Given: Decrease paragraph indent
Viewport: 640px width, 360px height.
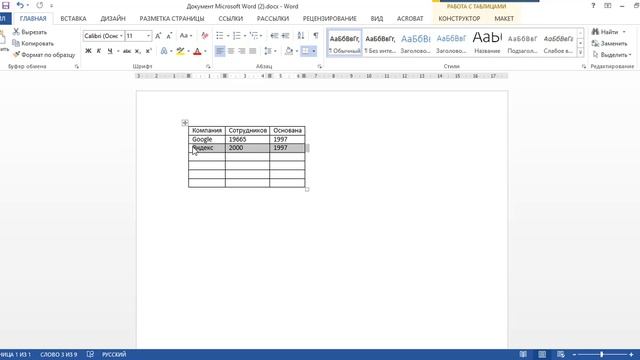Looking at the screenshot, I should click(x=274, y=36).
